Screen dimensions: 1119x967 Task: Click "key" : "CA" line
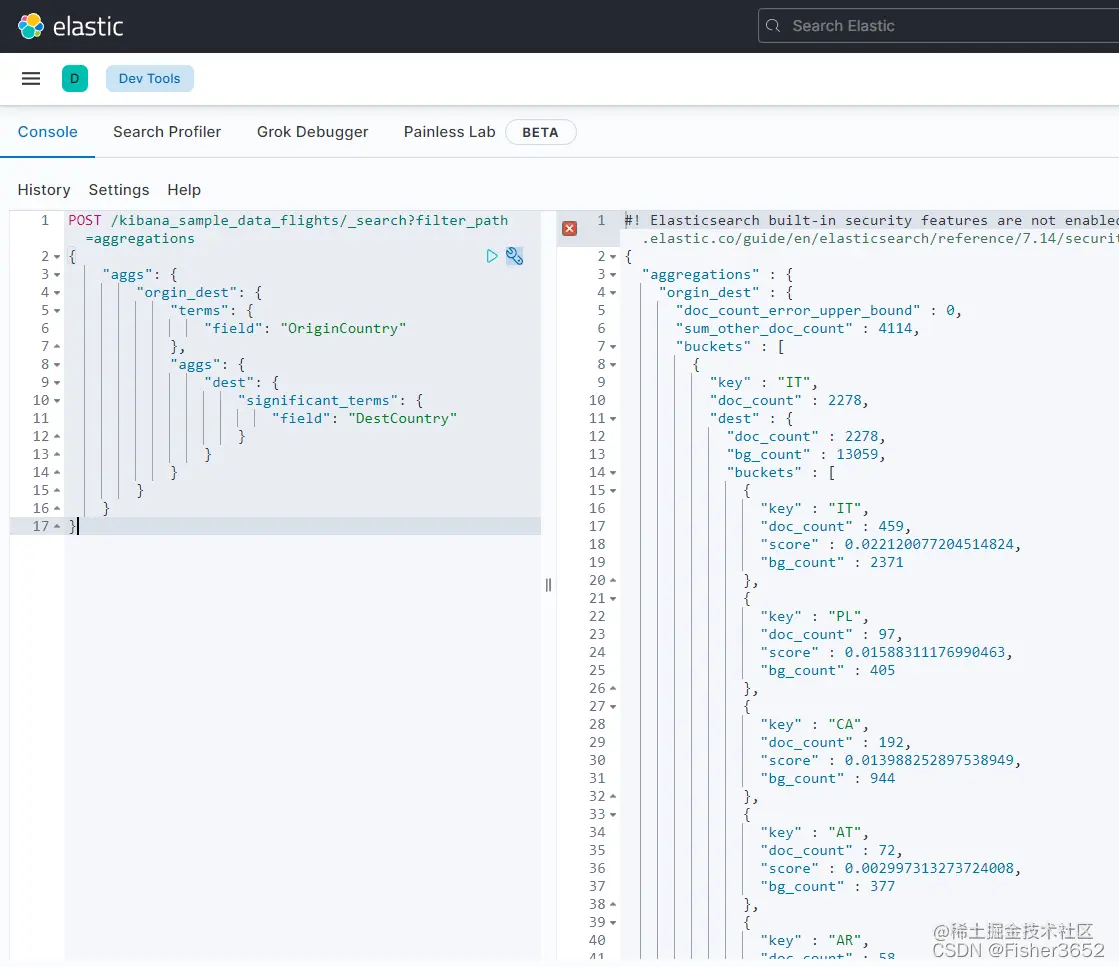point(814,724)
